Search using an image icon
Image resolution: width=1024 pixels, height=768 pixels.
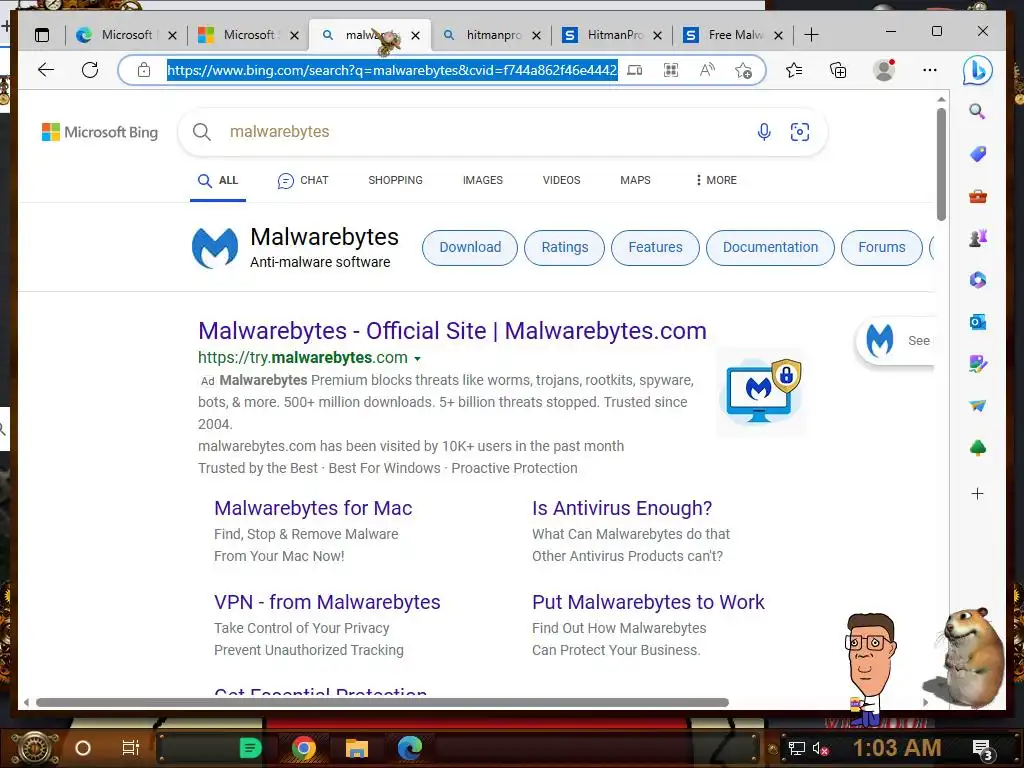[x=800, y=132]
